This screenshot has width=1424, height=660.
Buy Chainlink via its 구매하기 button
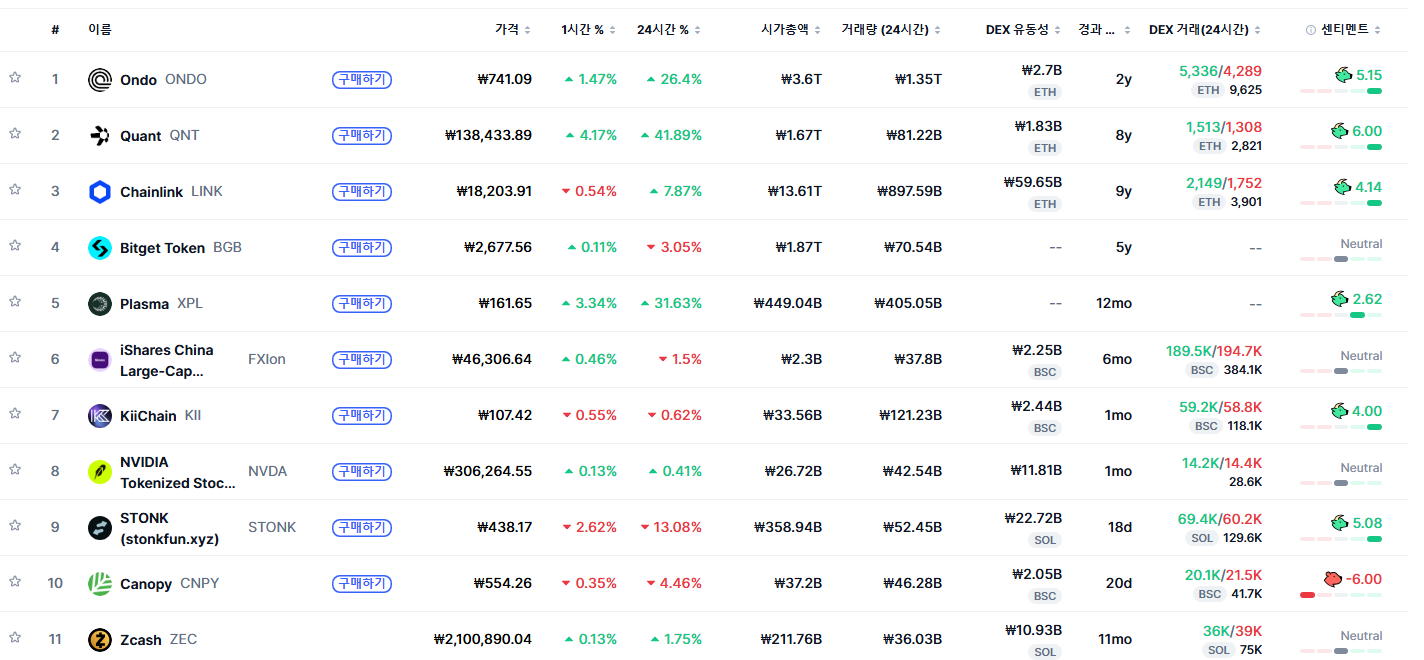361,191
